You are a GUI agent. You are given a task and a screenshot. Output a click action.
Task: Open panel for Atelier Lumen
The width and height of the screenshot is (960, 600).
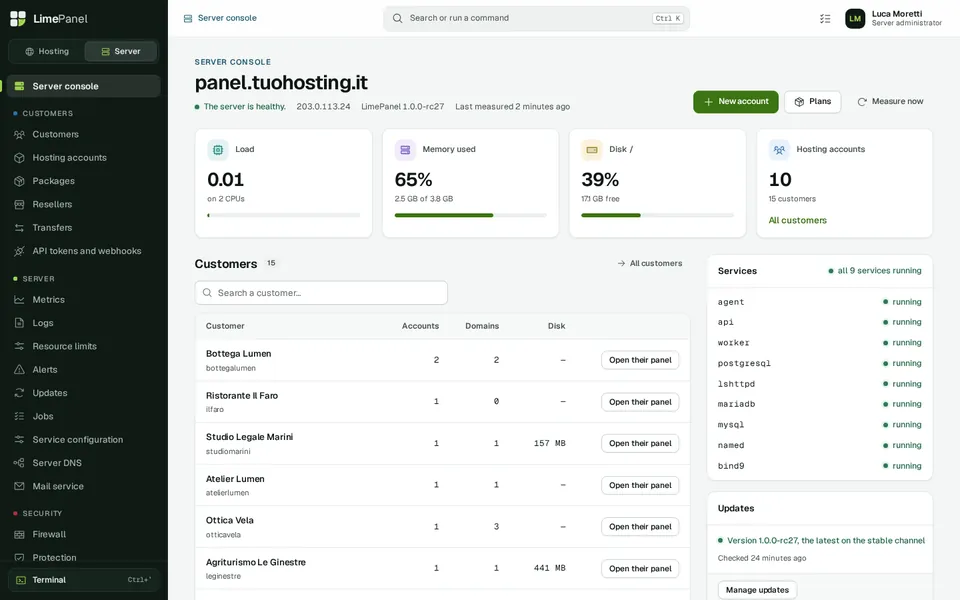[640, 485]
